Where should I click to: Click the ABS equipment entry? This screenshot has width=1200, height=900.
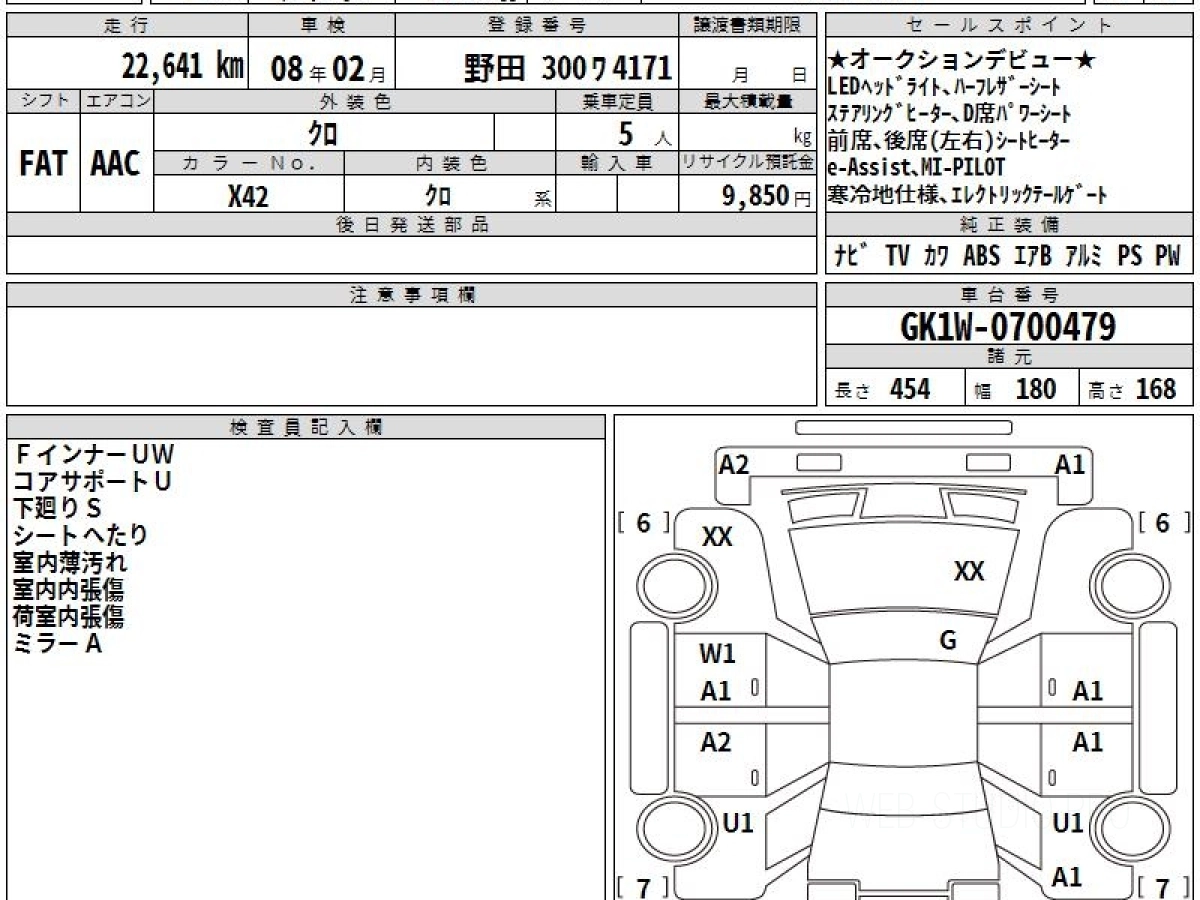[981, 256]
